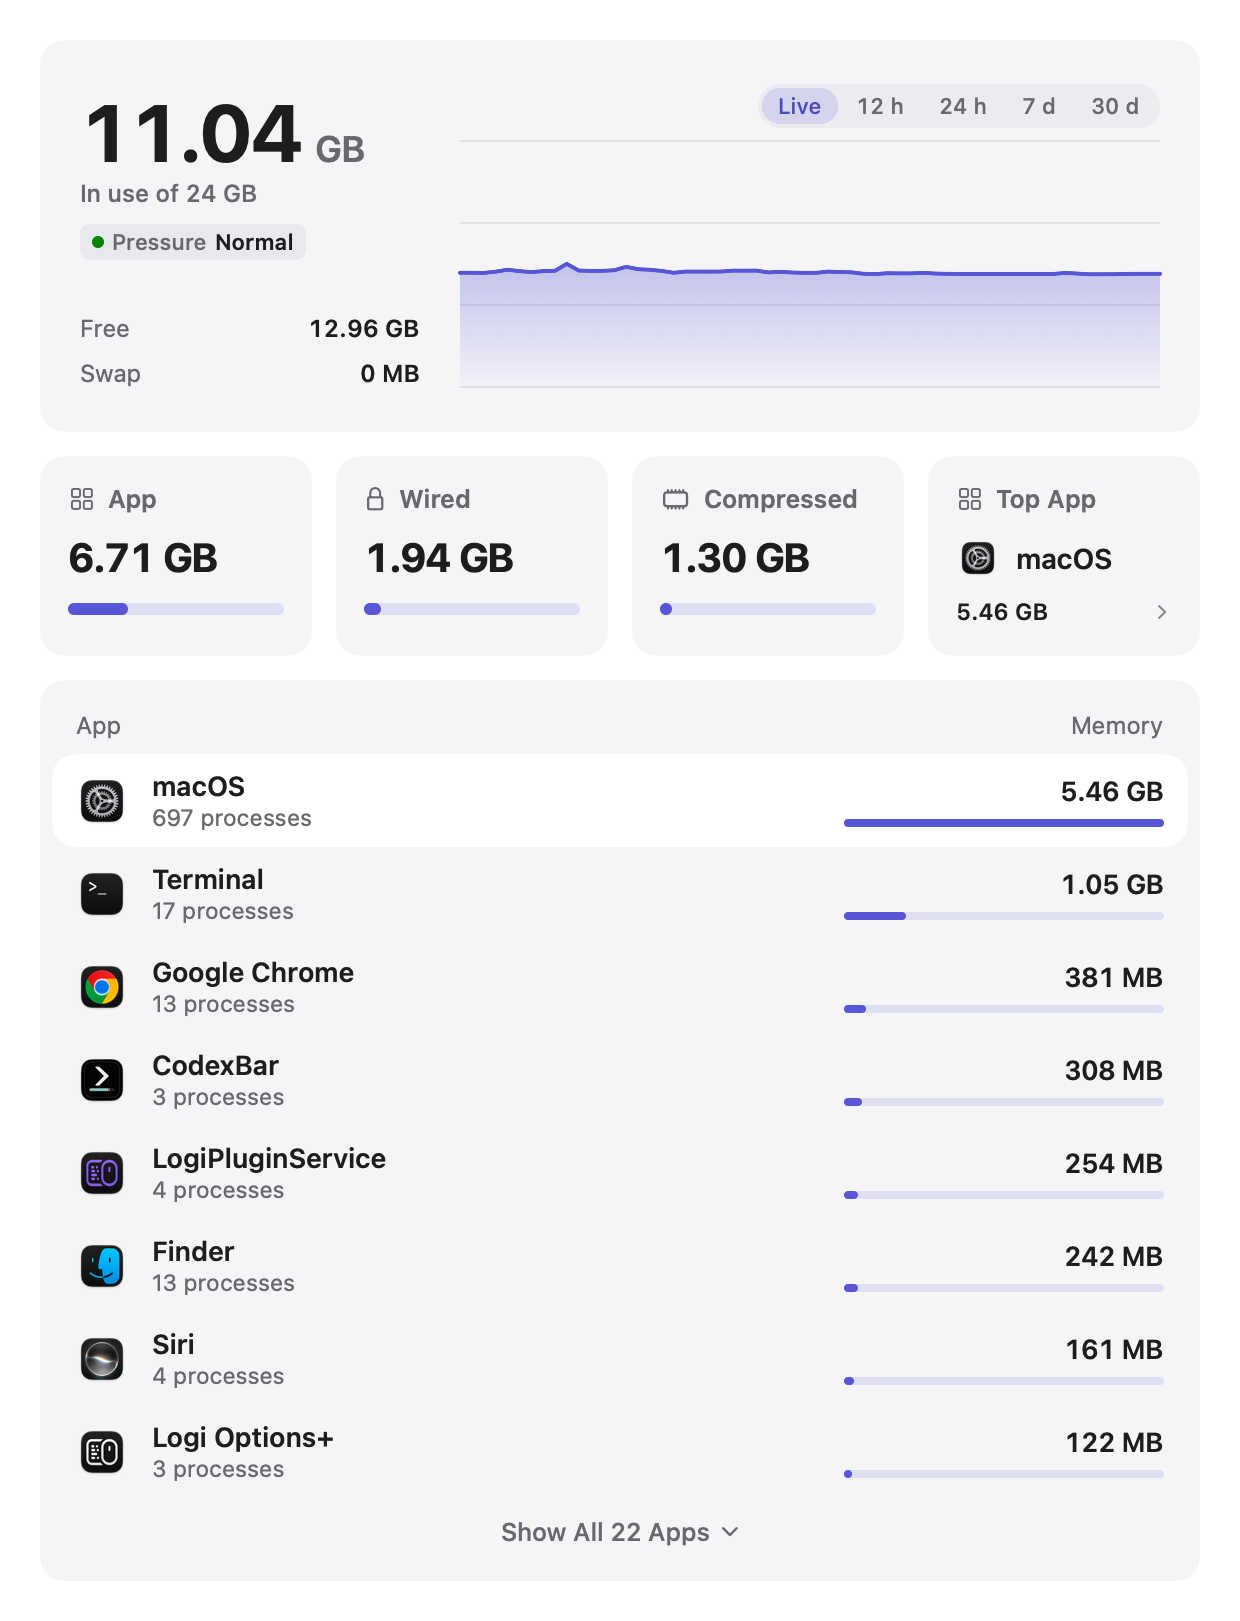Click the Finder app icon
Viewport: 1240px width, 1621px height.
(x=102, y=1266)
